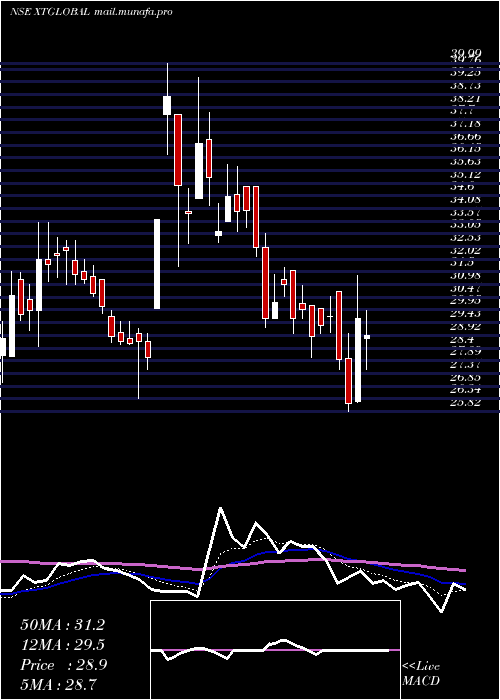Viewport: 500px width, 700px height.
Task: Click the NSE XTGLOBAL chart title
Action: pyautogui.click(x=91, y=12)
